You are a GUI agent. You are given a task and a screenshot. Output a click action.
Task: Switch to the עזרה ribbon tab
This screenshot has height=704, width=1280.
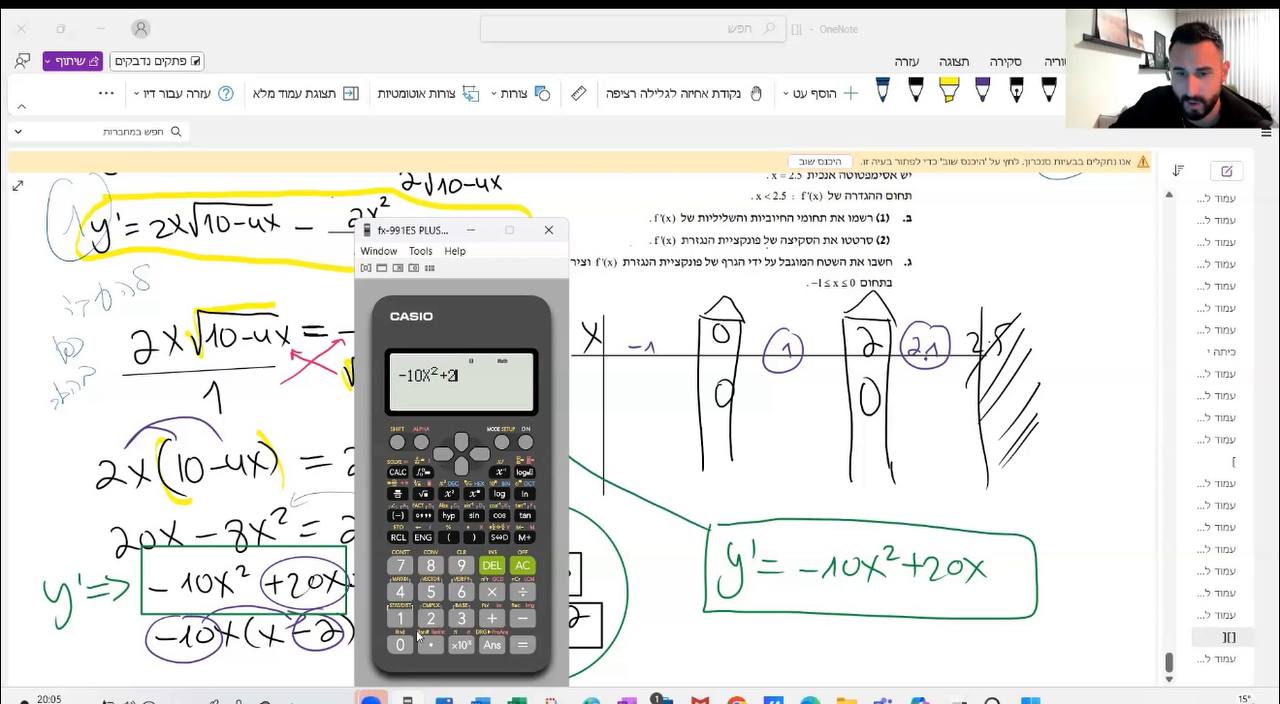(906, 61)
